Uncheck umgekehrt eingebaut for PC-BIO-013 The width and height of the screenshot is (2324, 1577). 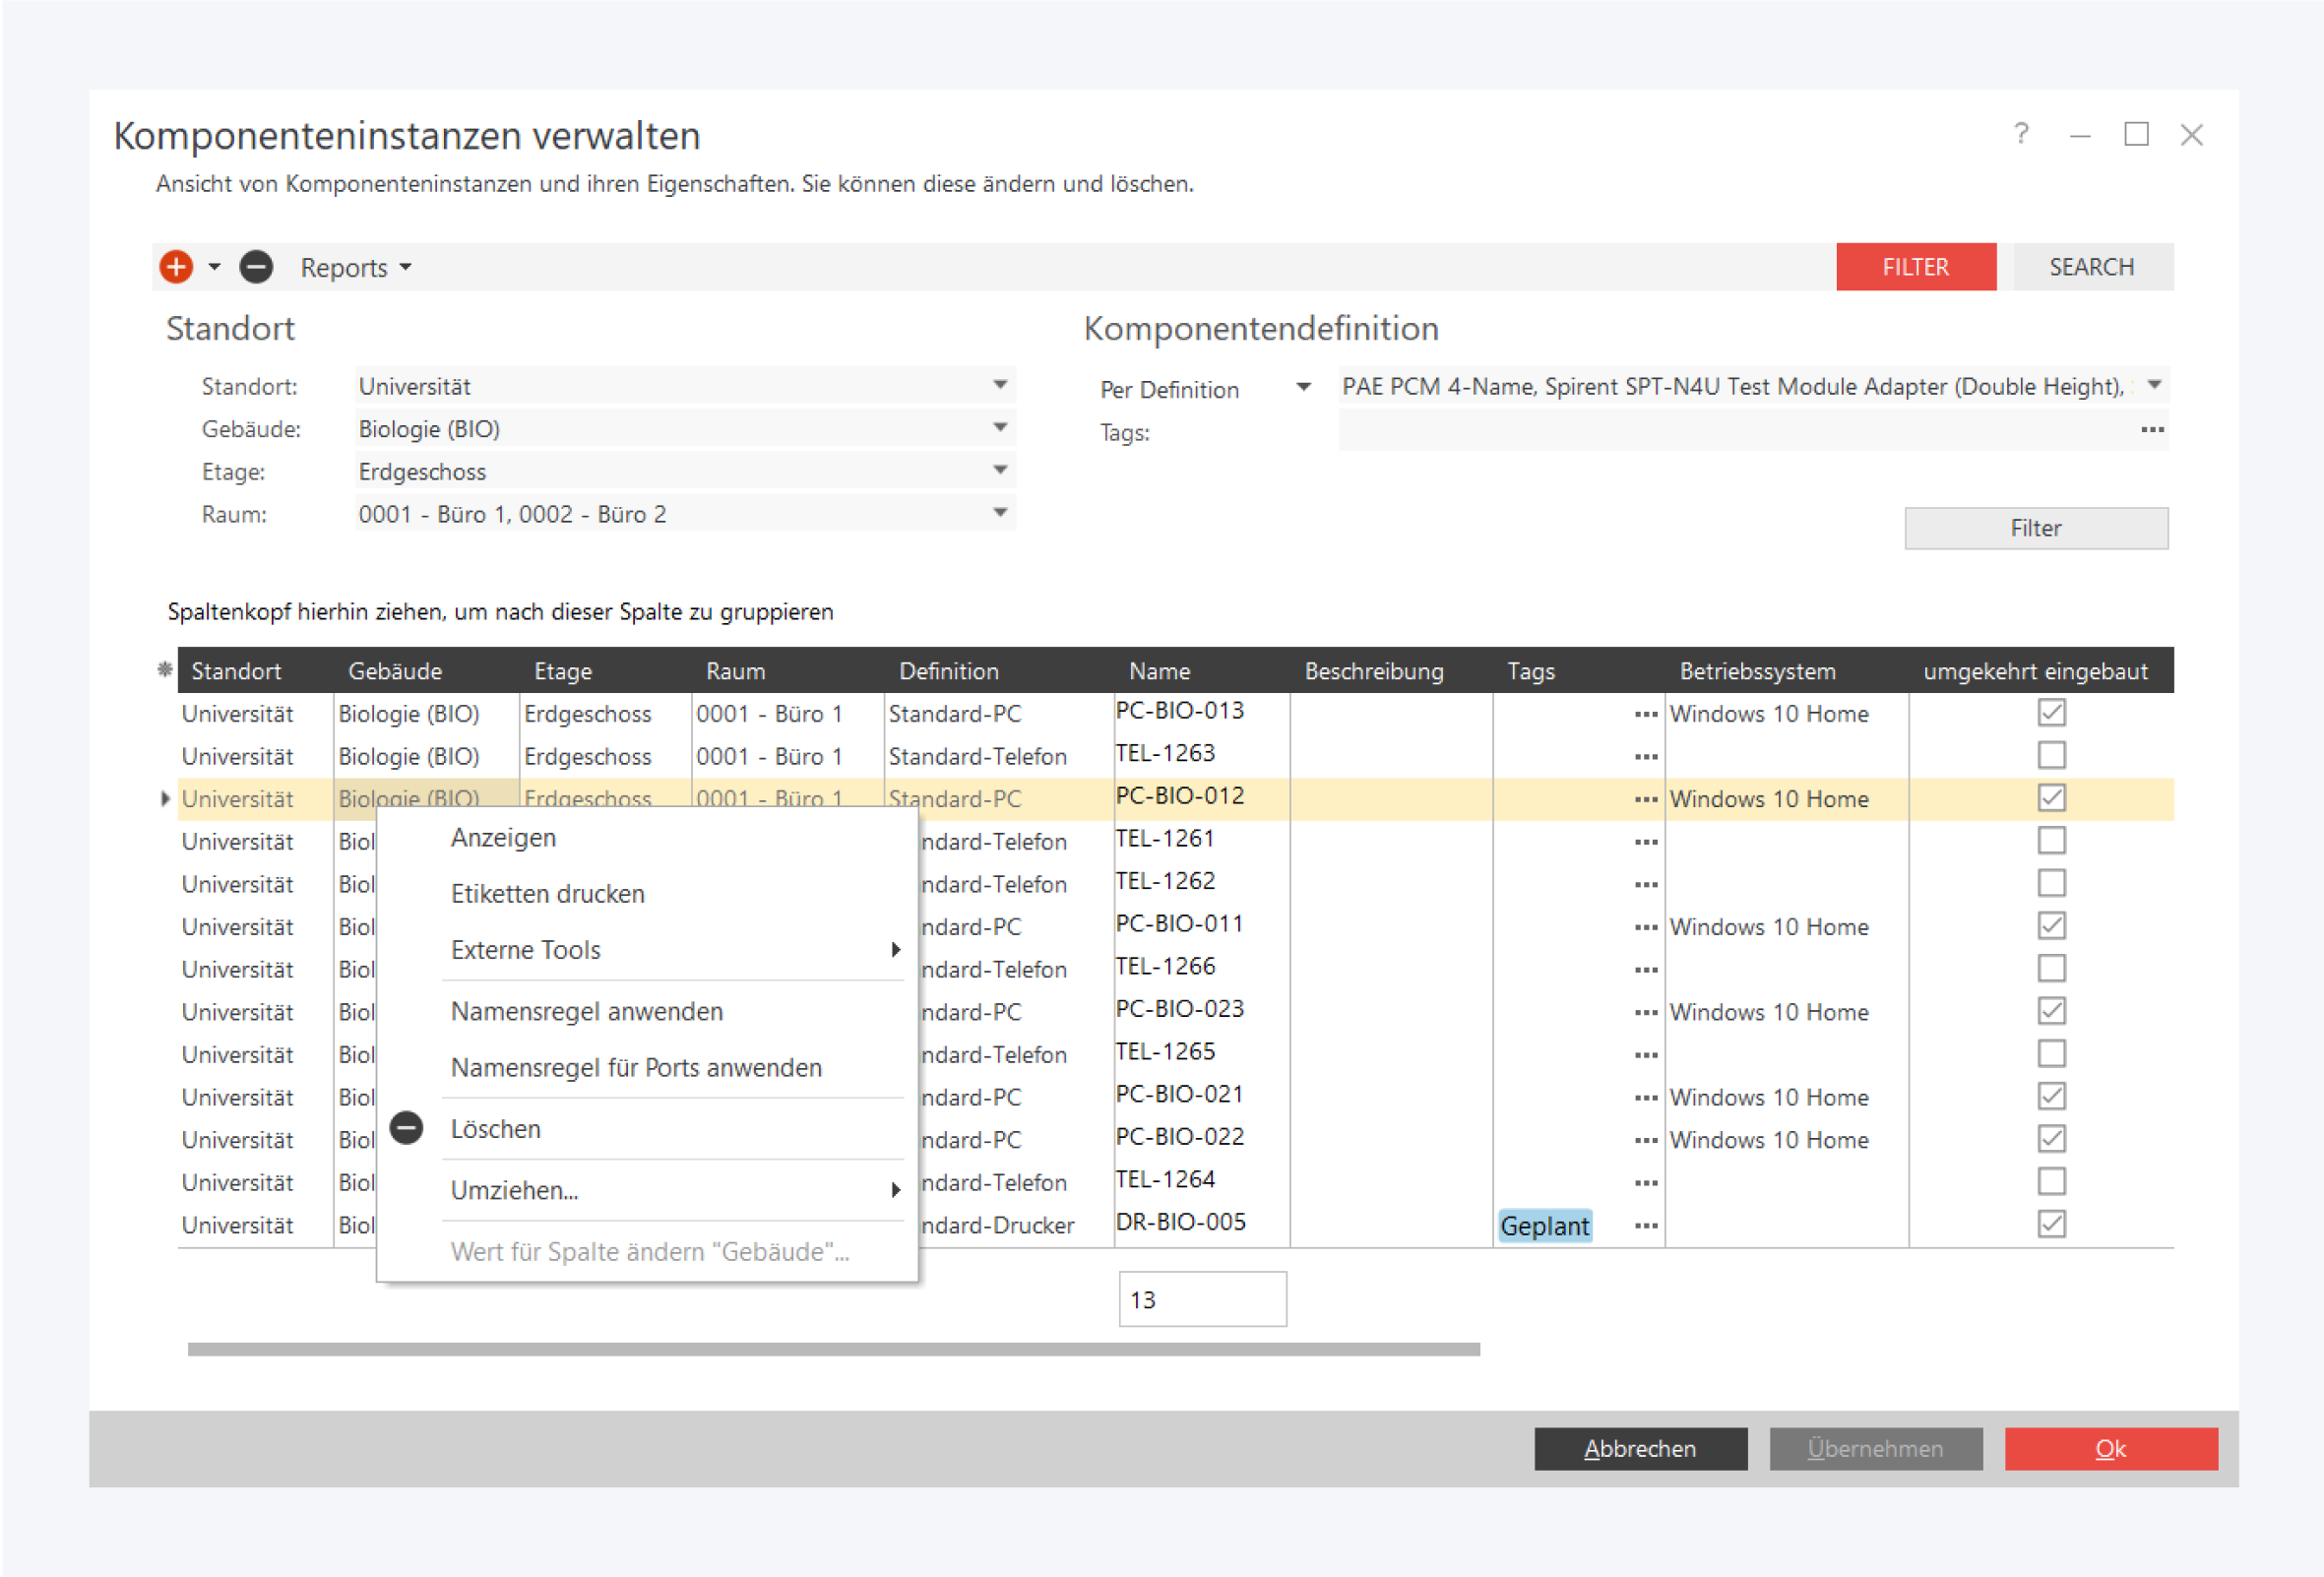[2050, 713]
